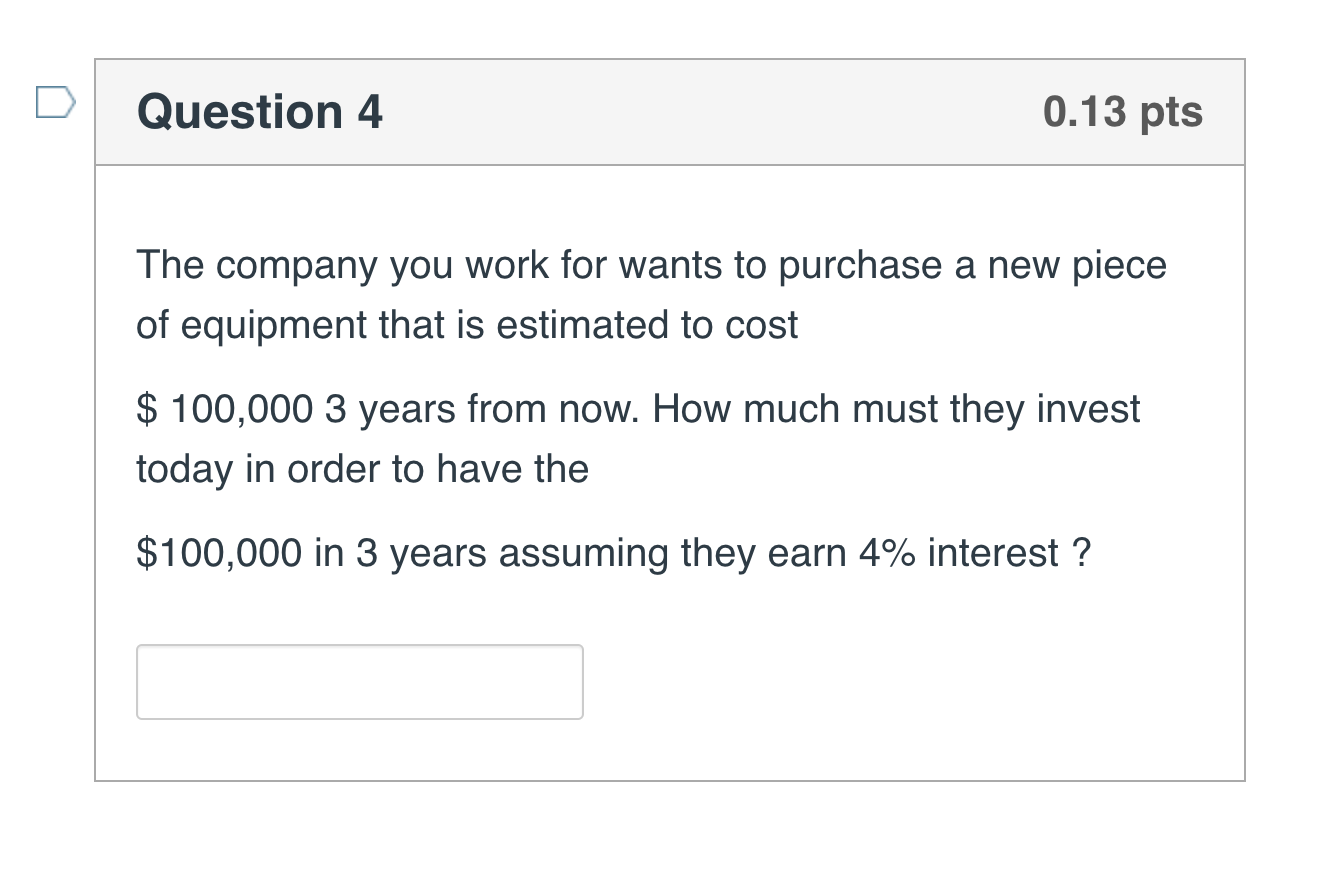Click the answer input box

click(x=360, y=682)
